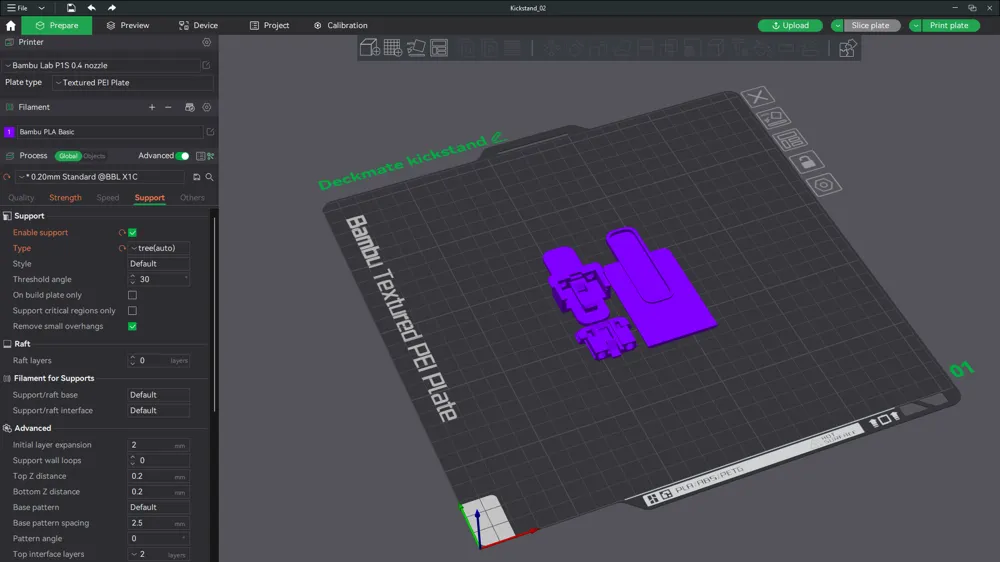Add a filament with the plus icon

(x=152, y=107)
